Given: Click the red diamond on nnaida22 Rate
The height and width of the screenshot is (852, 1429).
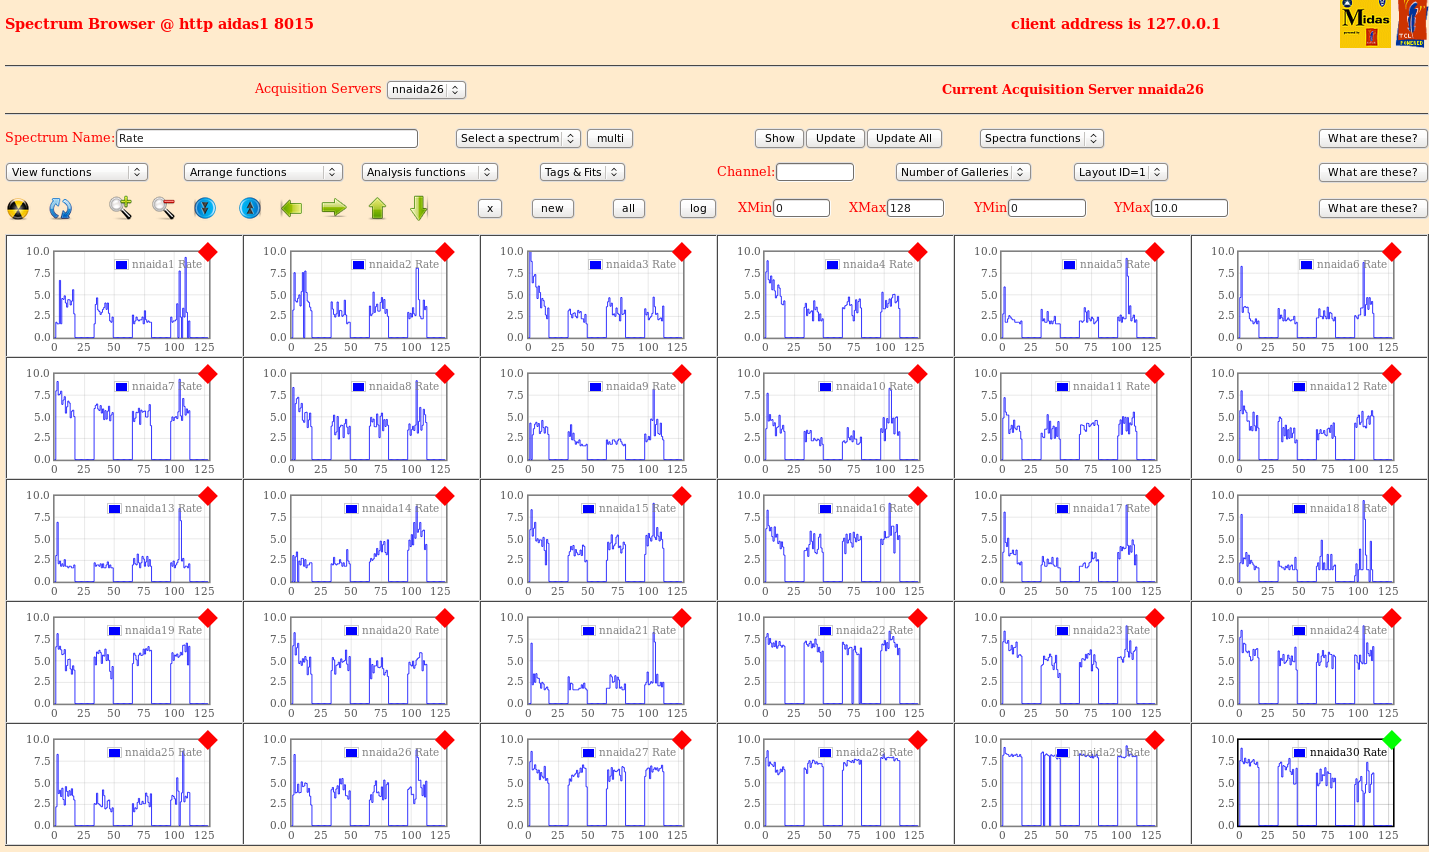Looking at the screenshot, I should [918, 618].
